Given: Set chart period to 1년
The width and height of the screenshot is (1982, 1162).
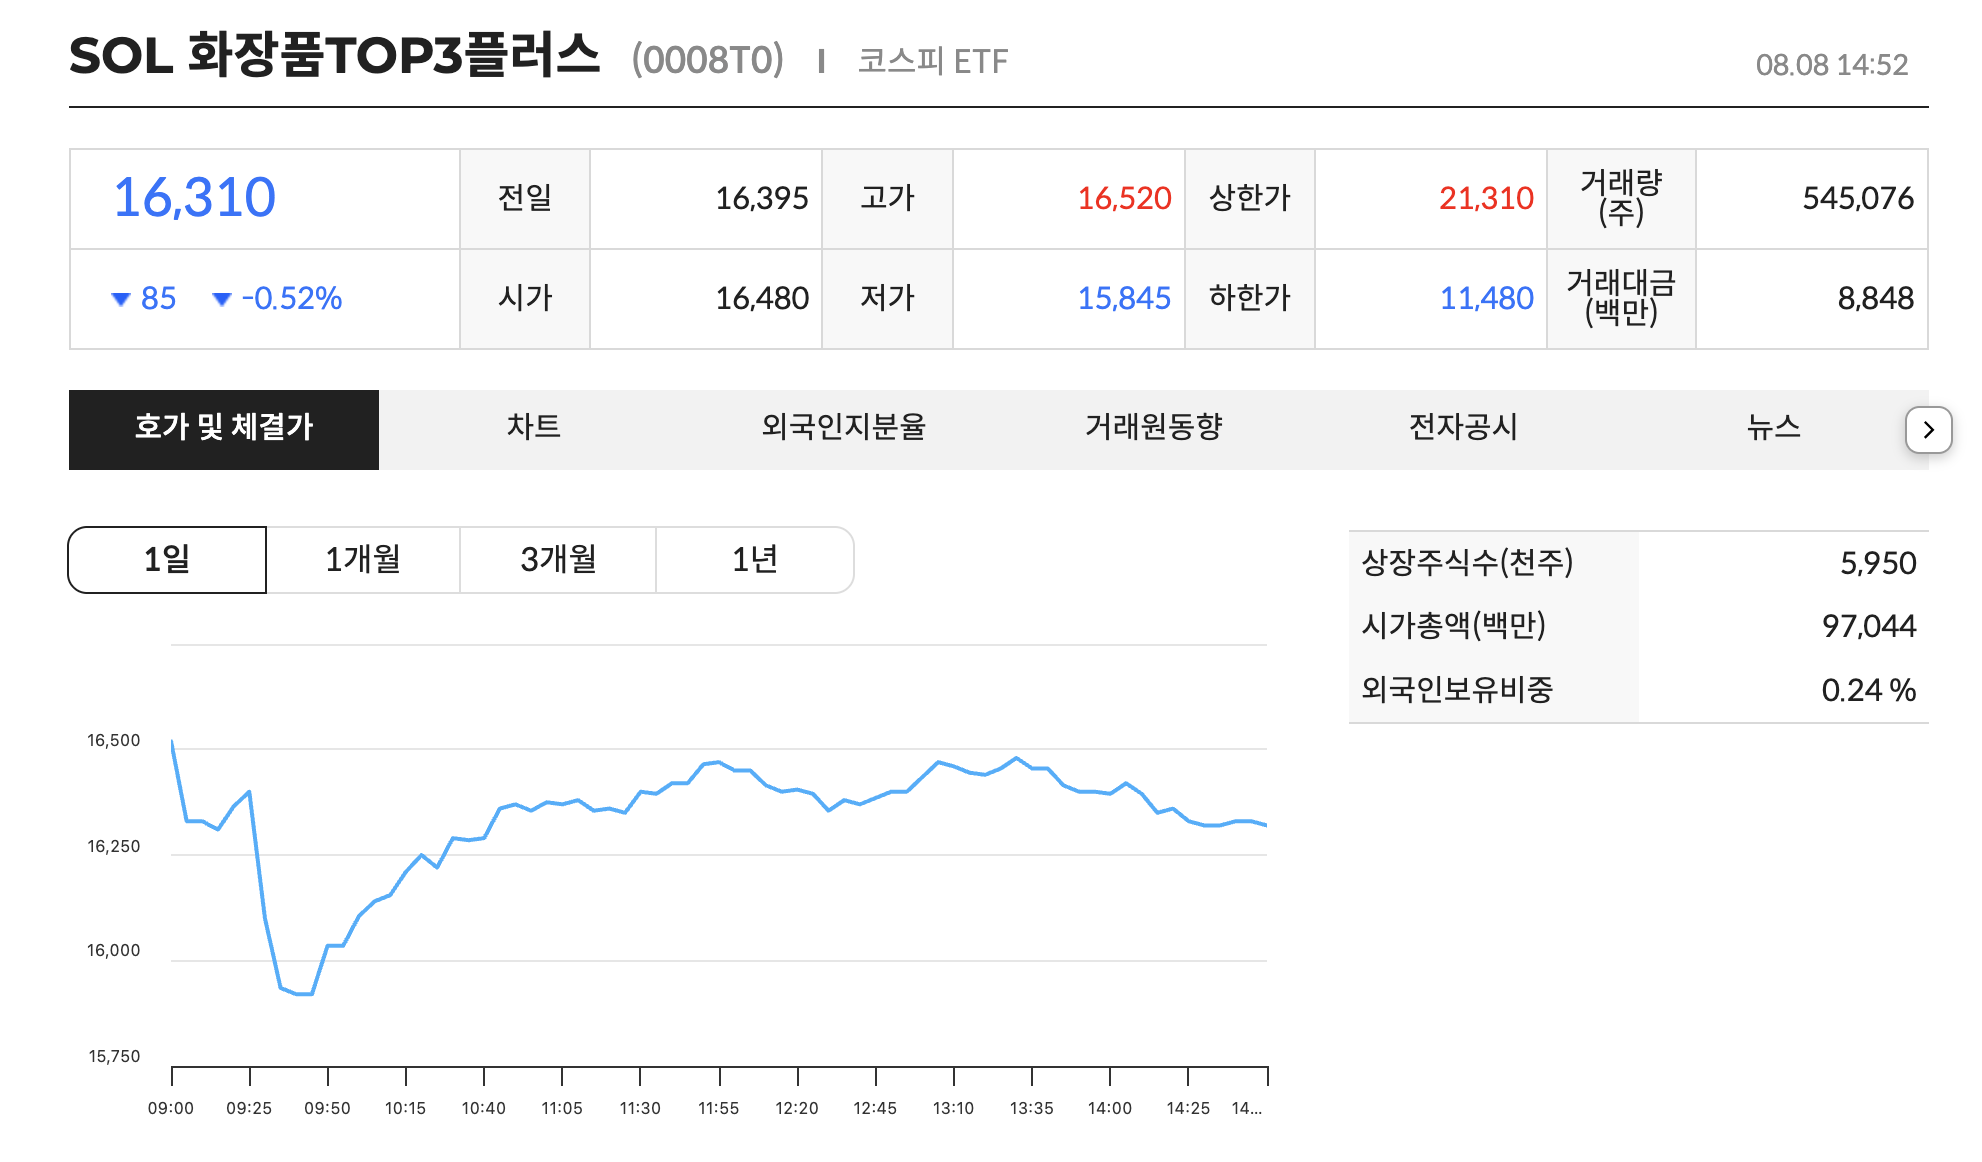Looking at the screenshot, I should click(x=754, y=560).
